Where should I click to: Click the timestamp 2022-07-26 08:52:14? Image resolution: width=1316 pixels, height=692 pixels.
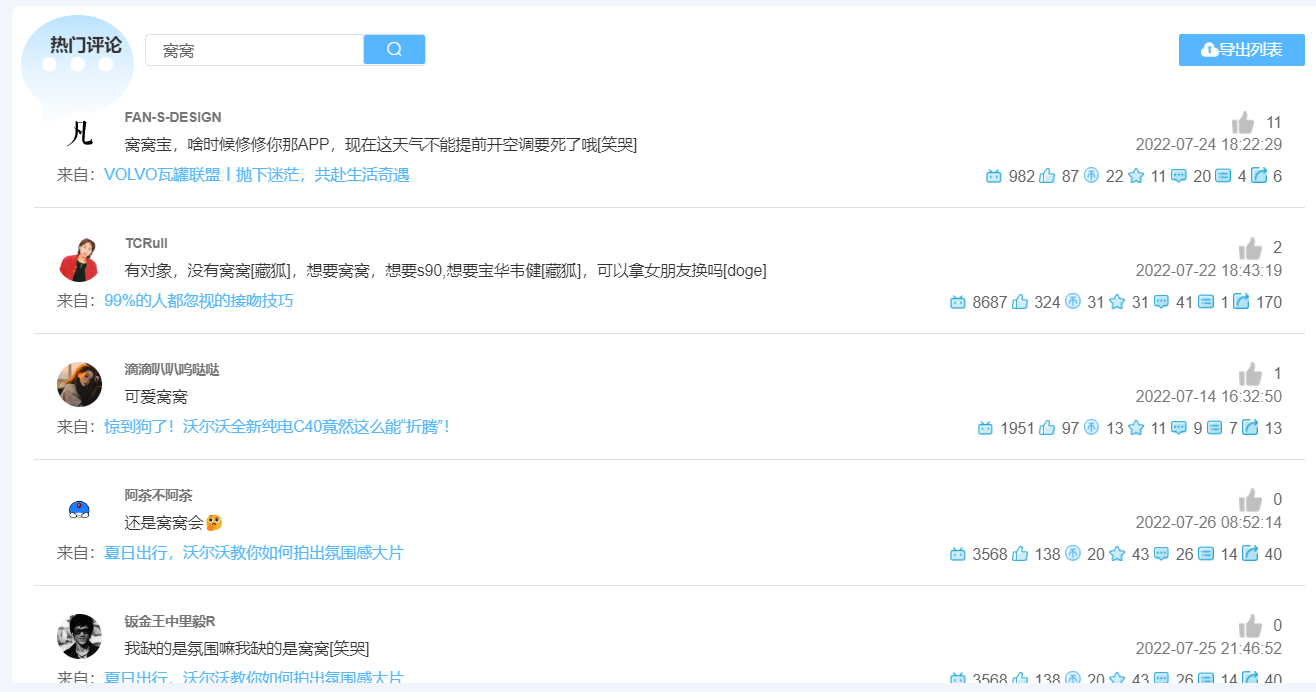click(x=1208, y=523)
